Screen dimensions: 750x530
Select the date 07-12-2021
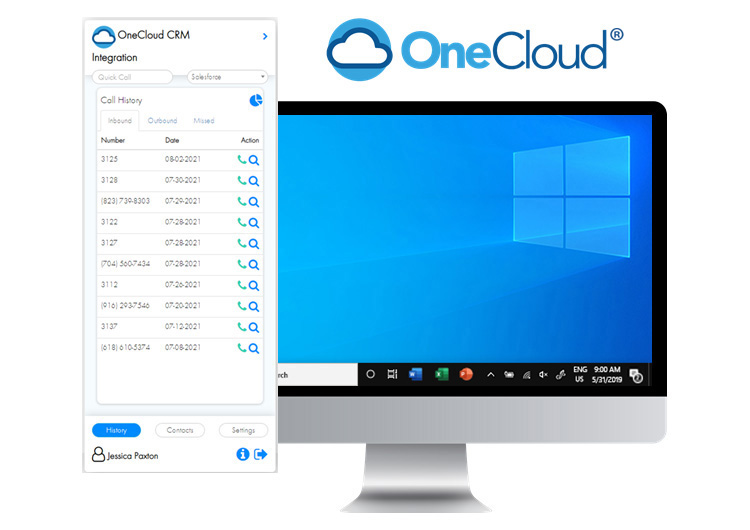183,326
